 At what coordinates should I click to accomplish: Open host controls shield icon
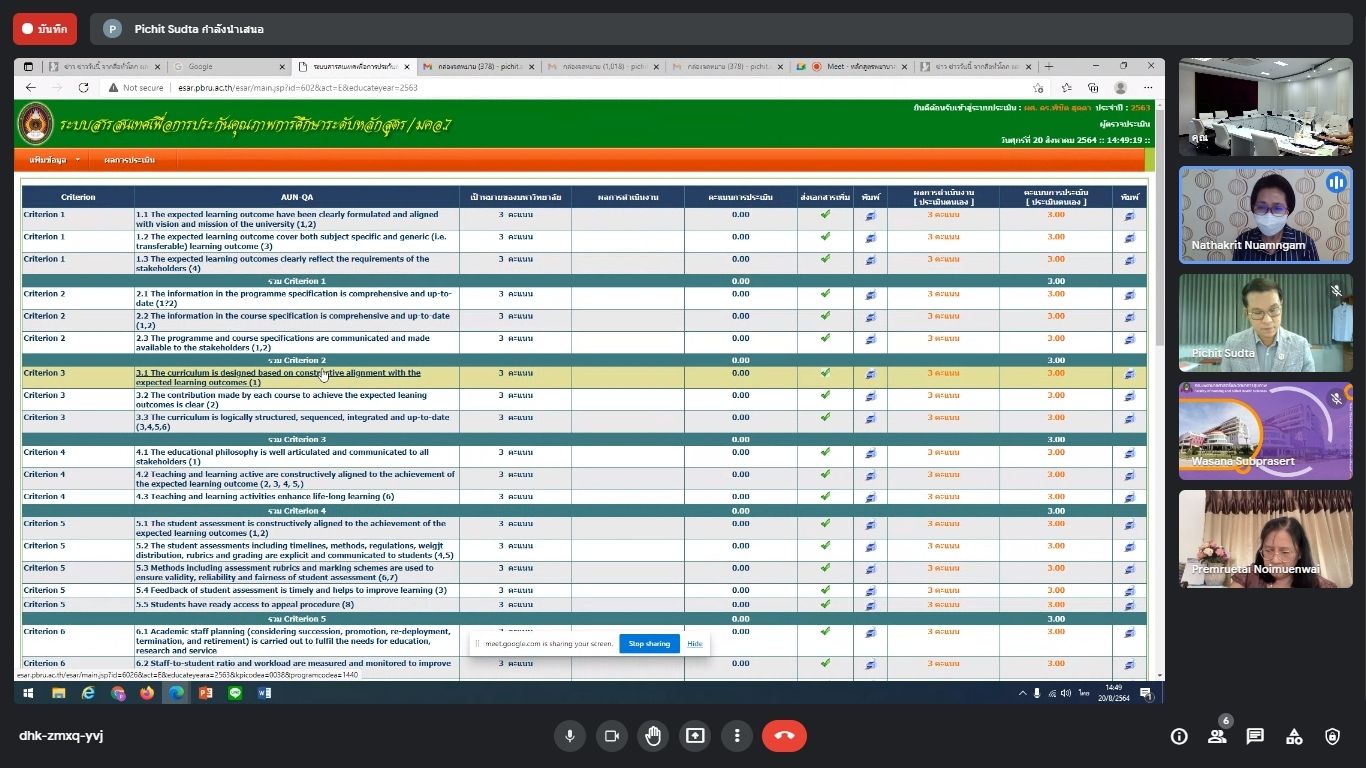[1332, 736]
